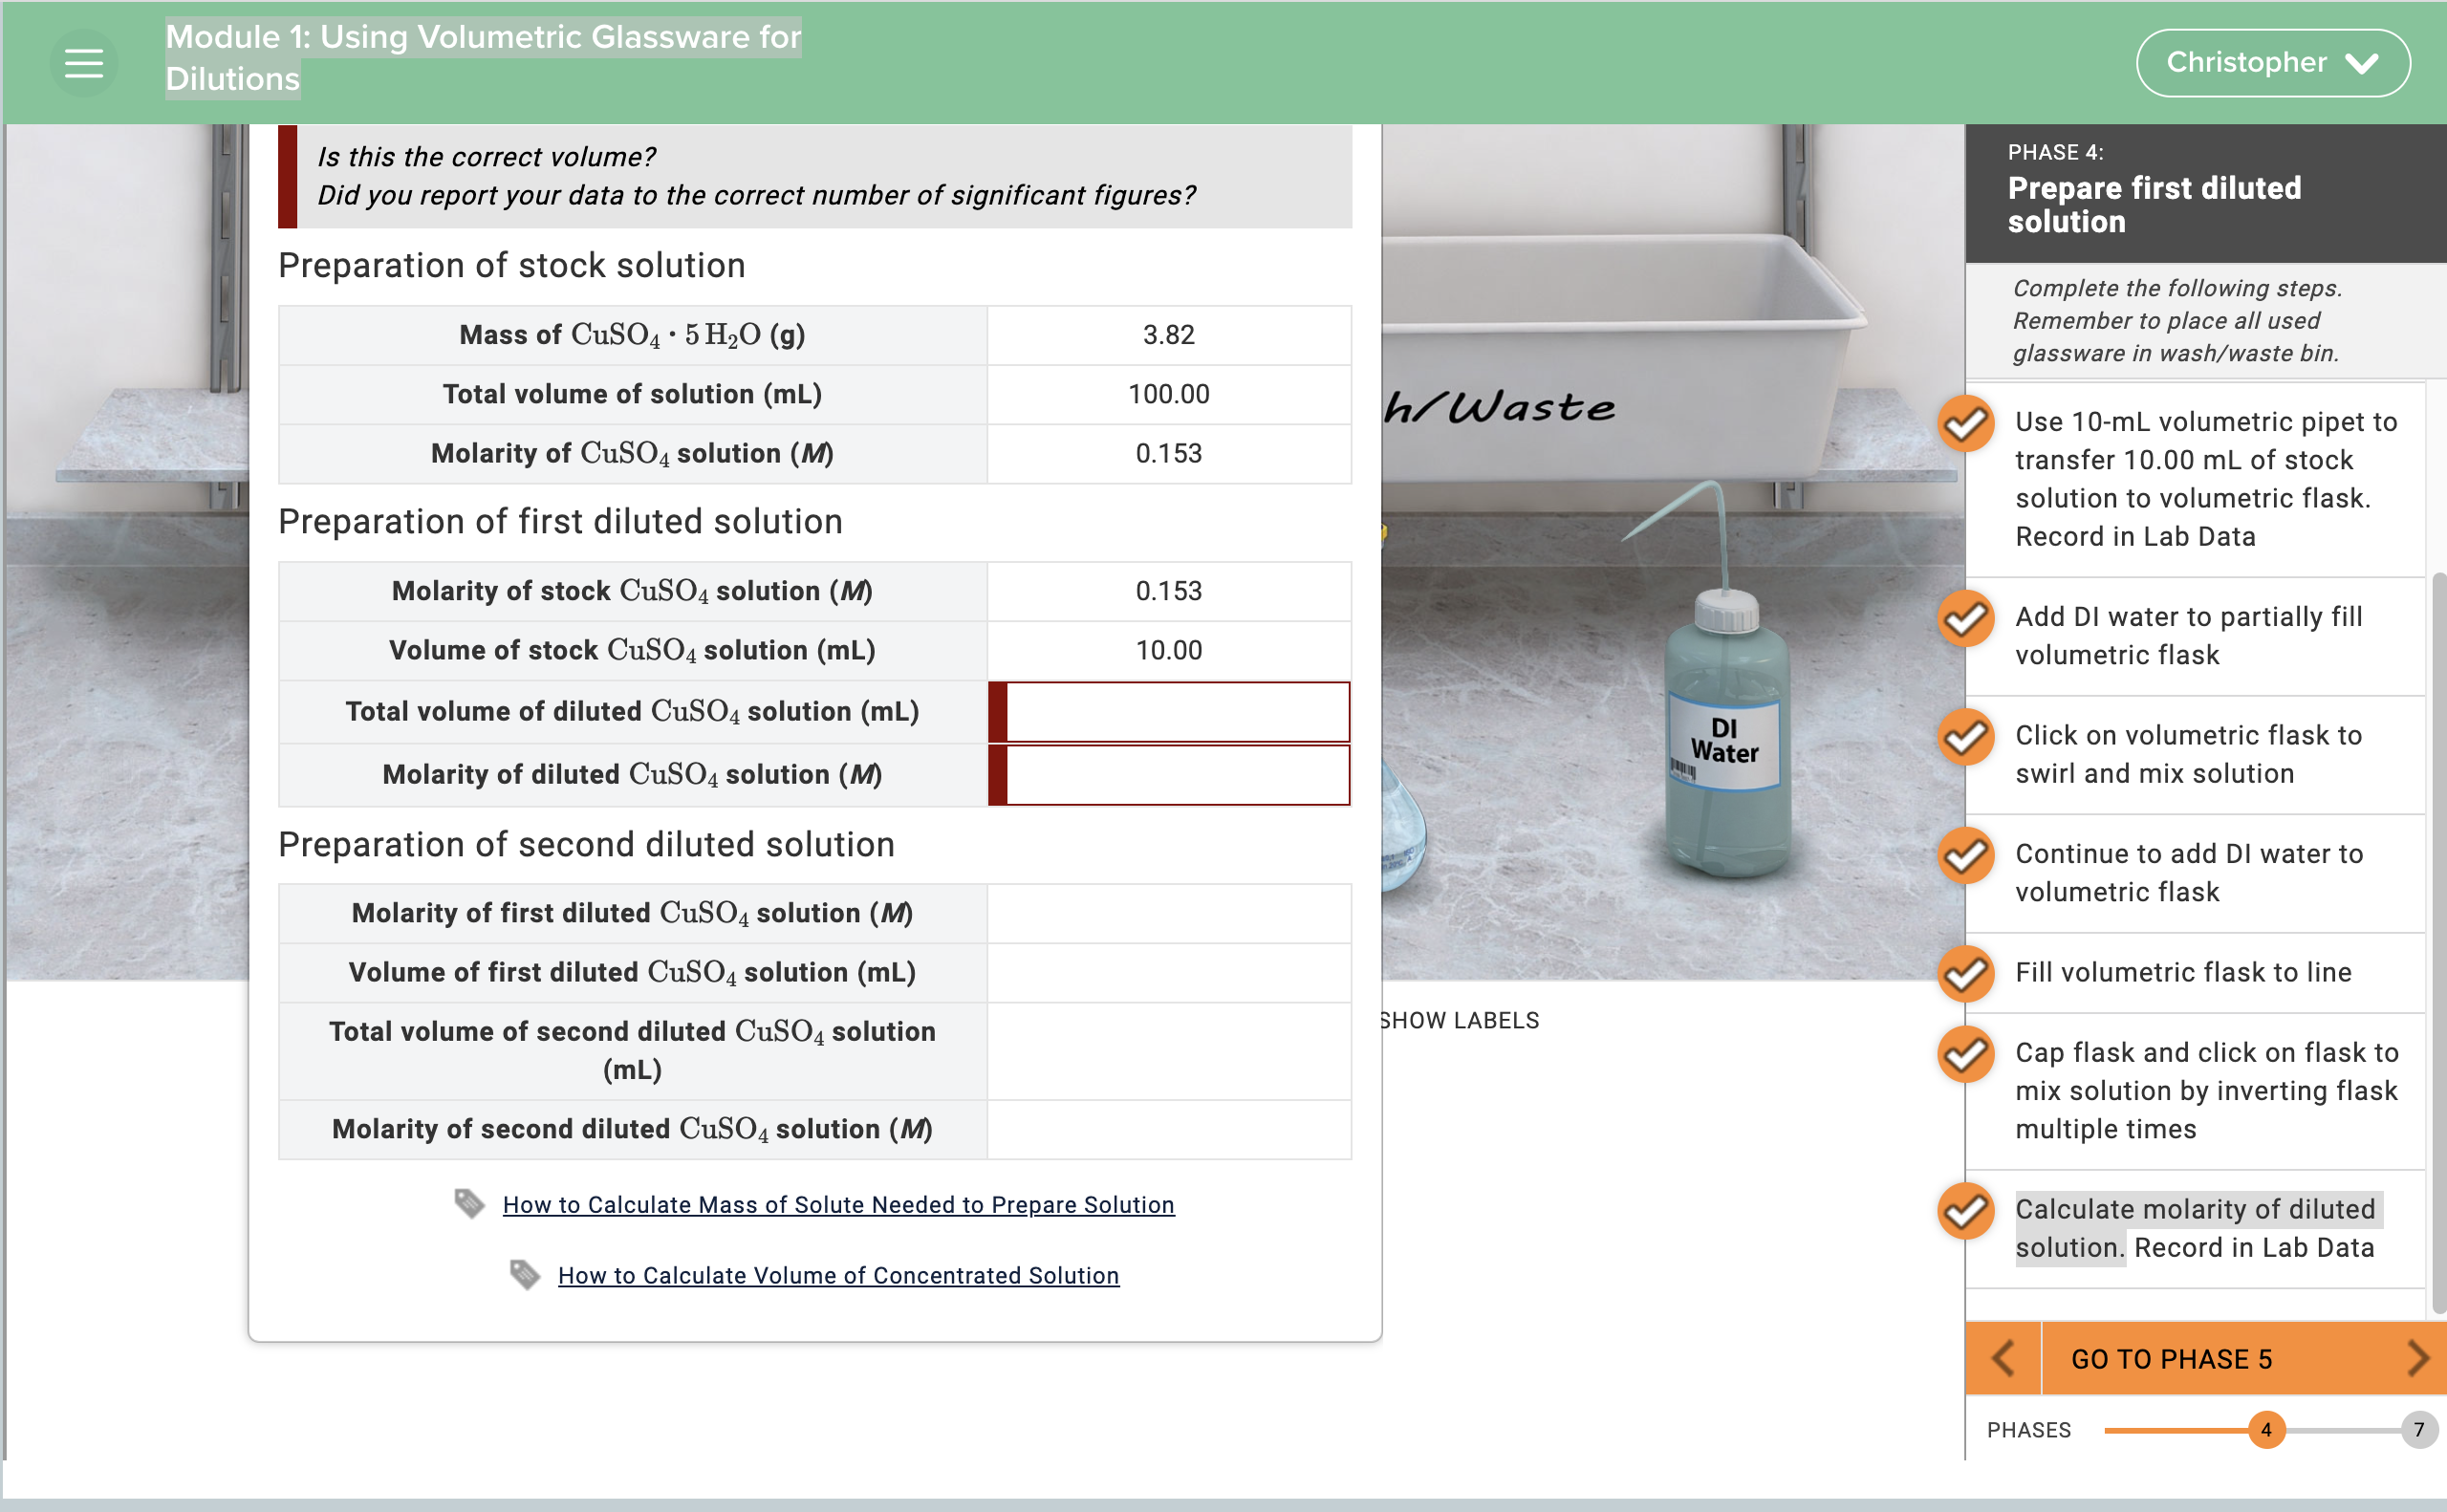Click tag icon beside Mass of Solute link
The height and width of the screenshot is (1512, 2447).
point(469,1203)
